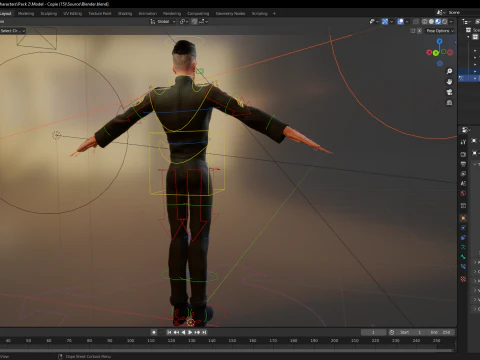Screen dimensions: 480x360
Task: Expand the viewport shading options arrow
Action: click(451, 22)
